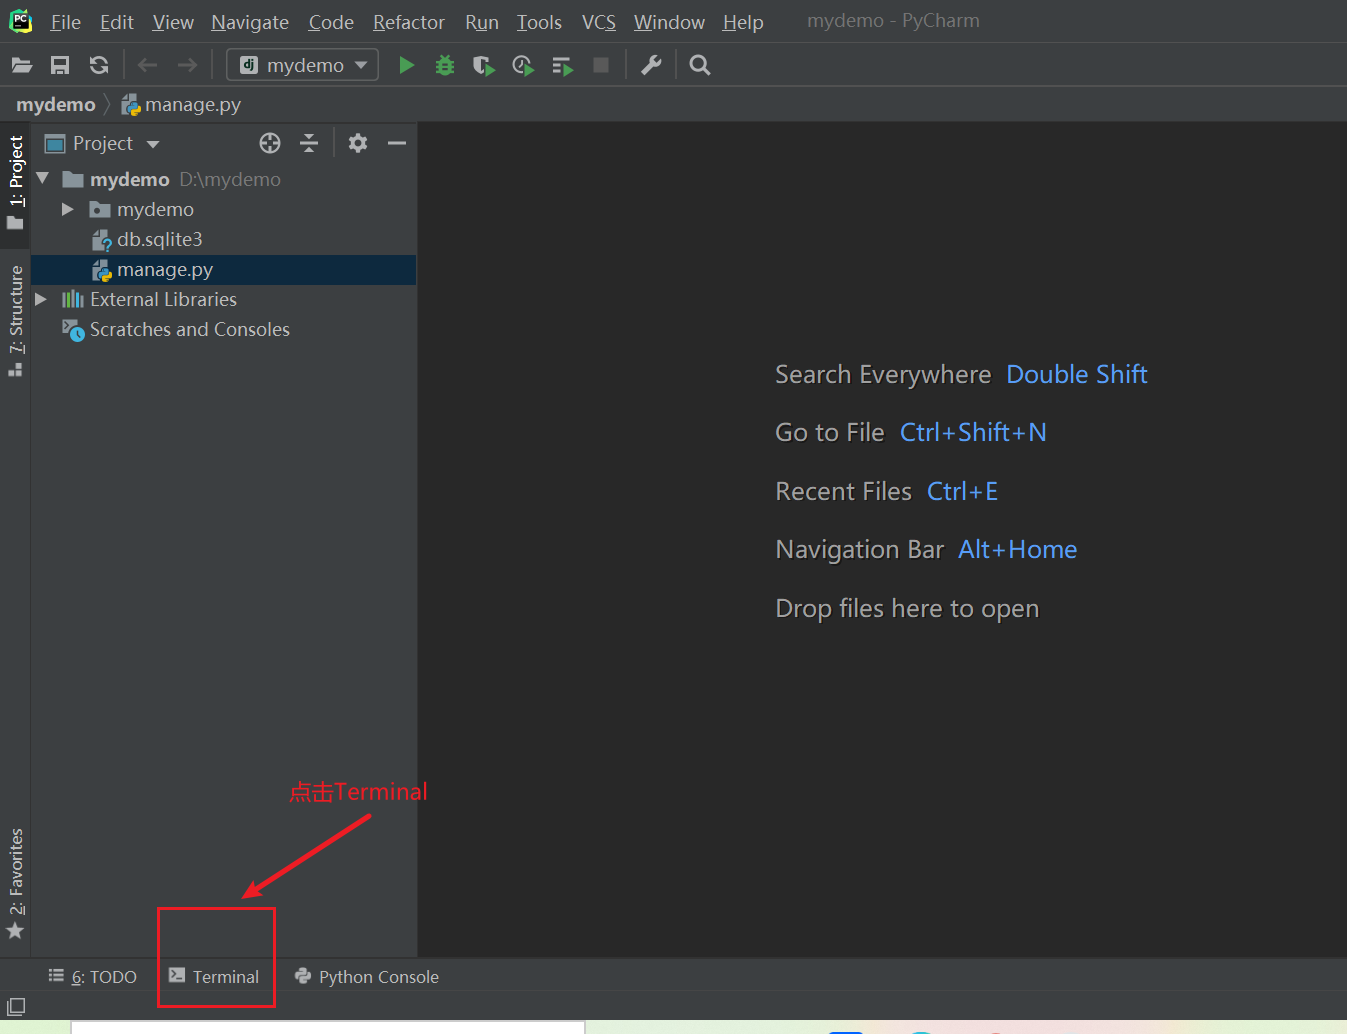This screenshot has width=1347, height=1034.
Task: Click the Profile run icon
Action: 523,65
